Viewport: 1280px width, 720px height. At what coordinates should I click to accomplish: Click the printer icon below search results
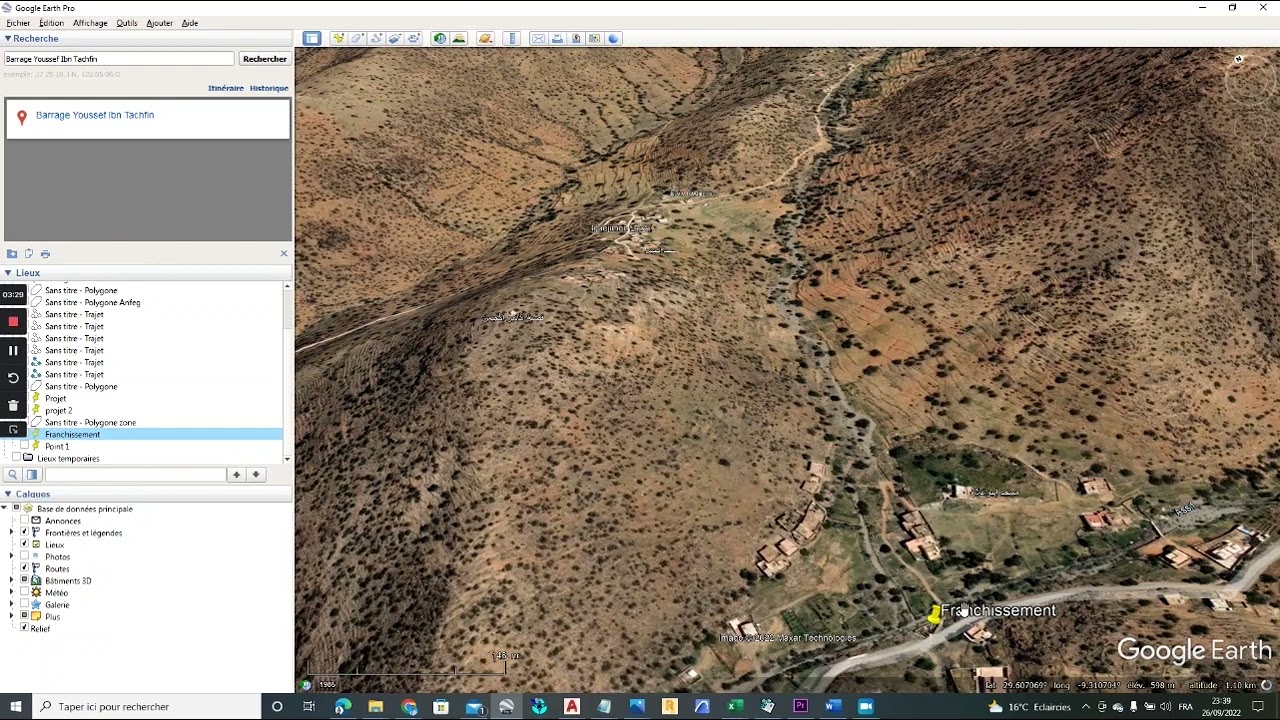[45, 254]
